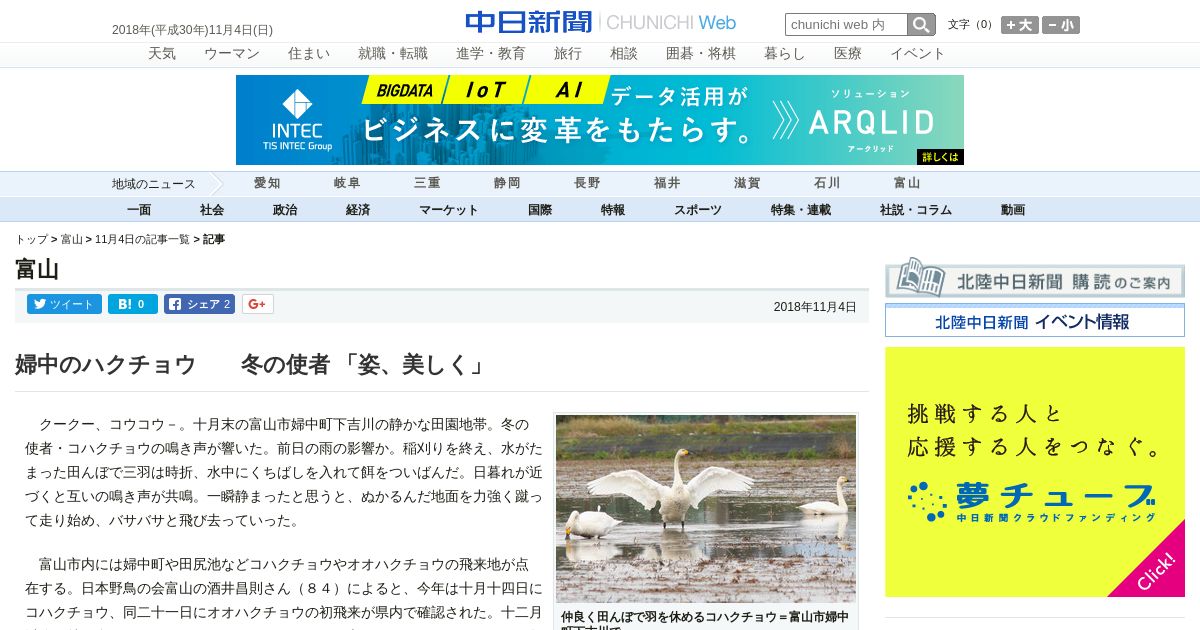
Task: Open 医療 section
Action: coord(848,54)
